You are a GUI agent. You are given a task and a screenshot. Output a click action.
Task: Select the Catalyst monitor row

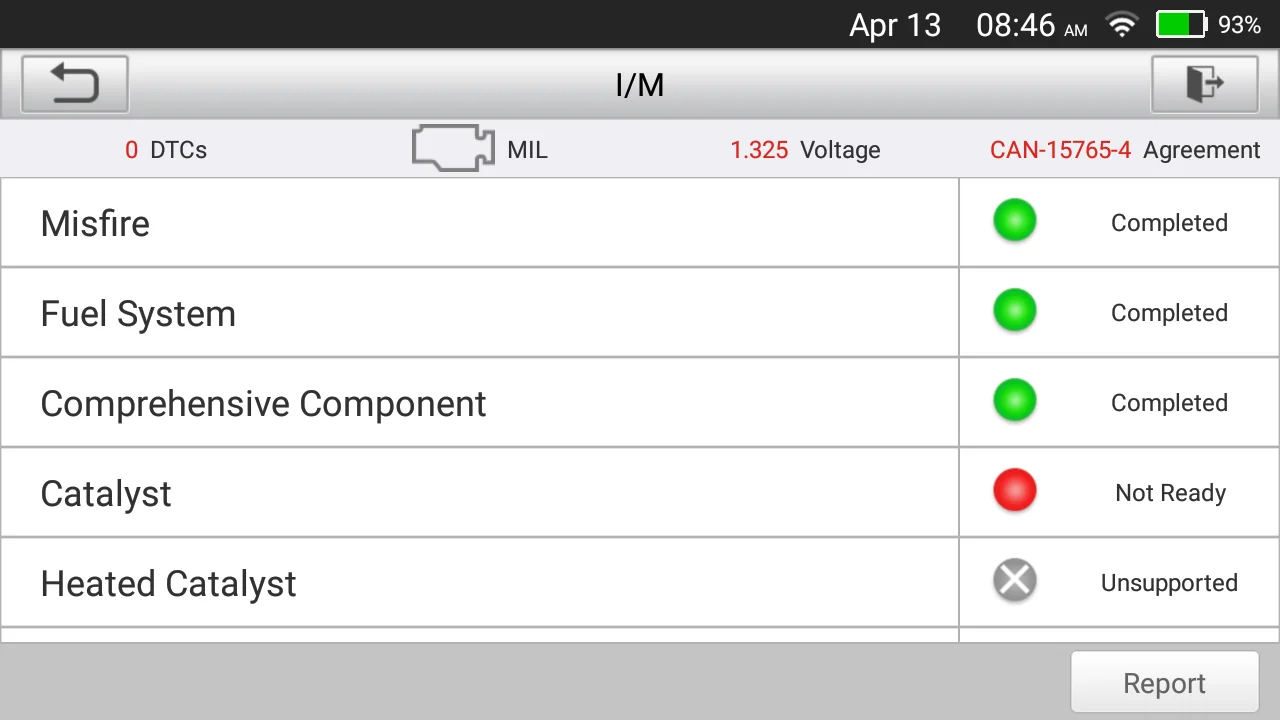[x=480, y=493]
